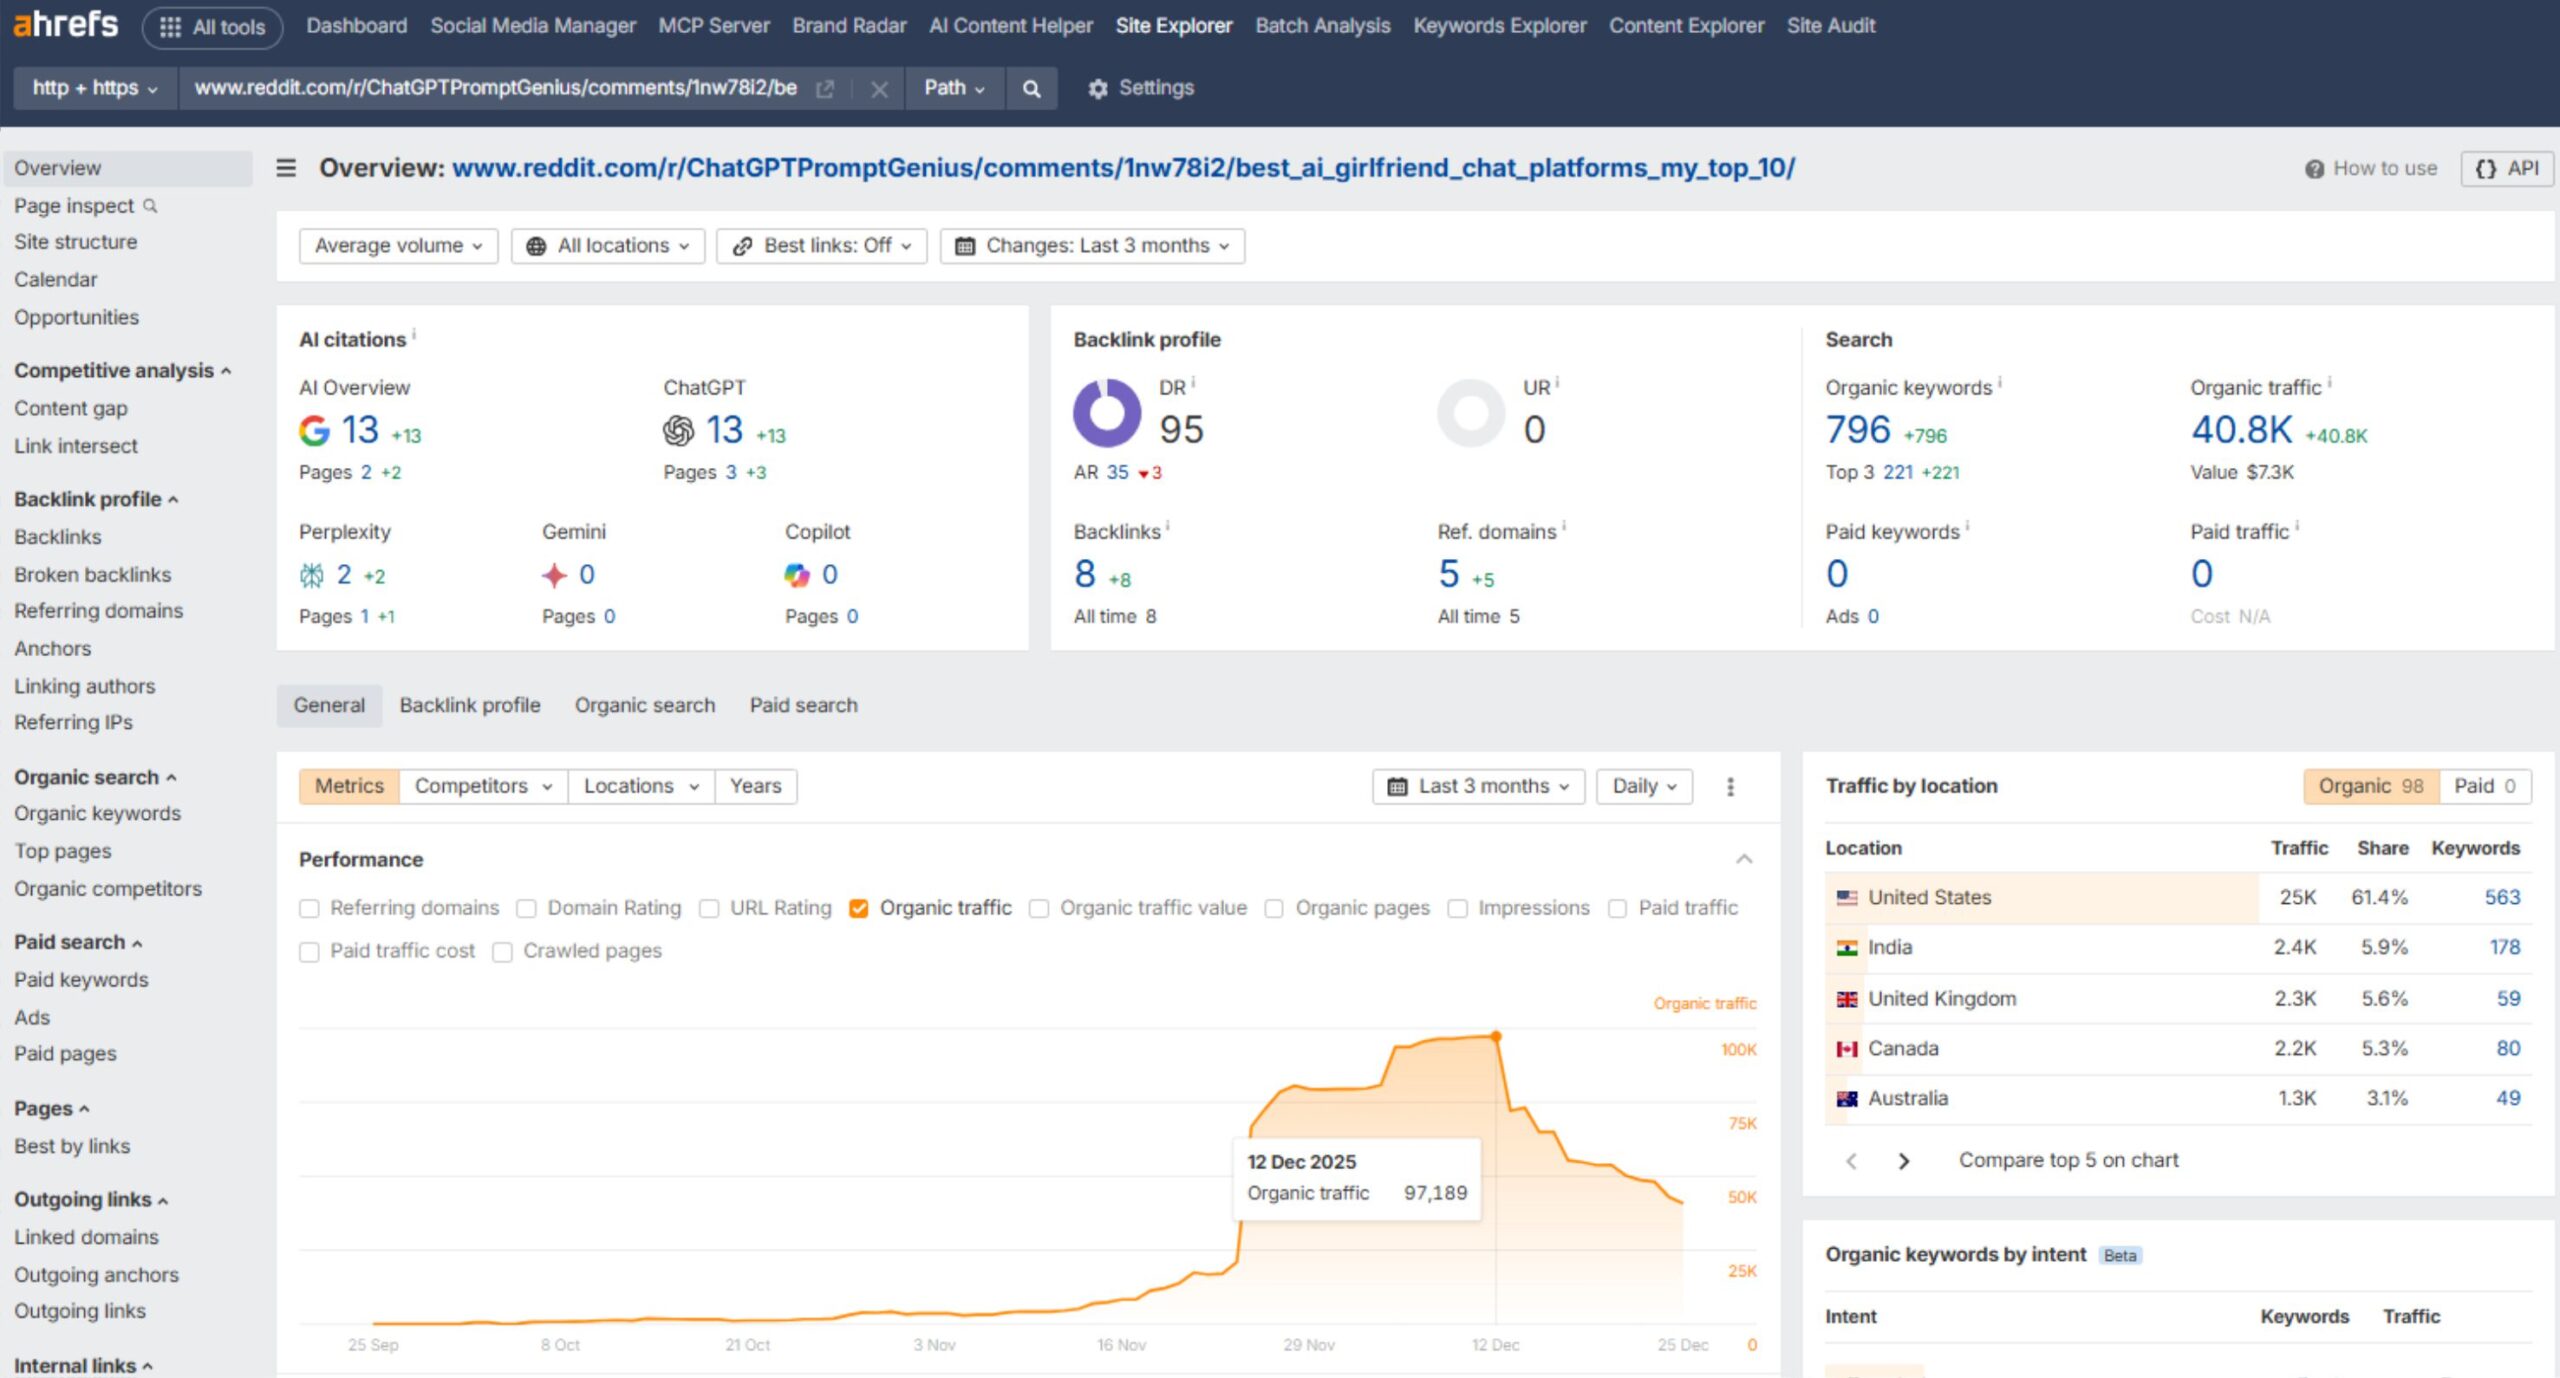2560x1378 pixels.
Task: Enable the Crawled pages checkbox
Action: coord(502,951)
